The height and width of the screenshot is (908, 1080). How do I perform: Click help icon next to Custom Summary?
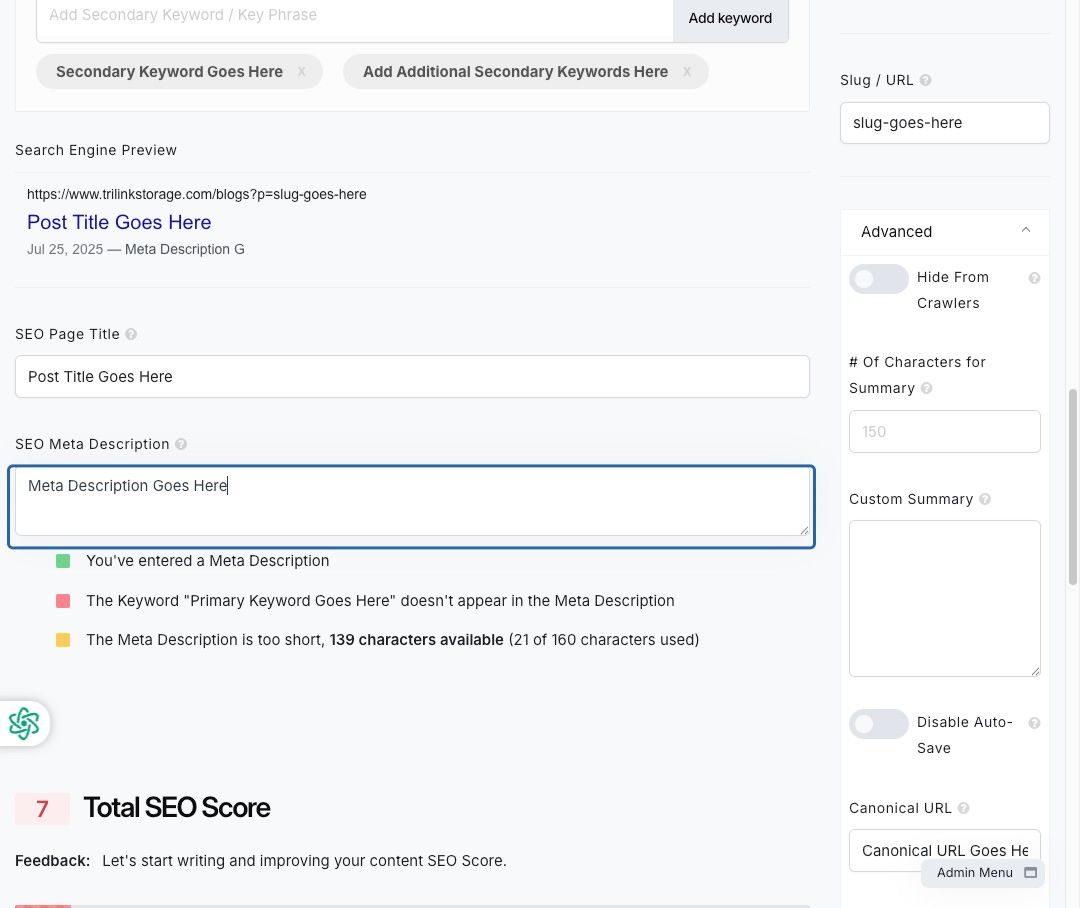985,499
